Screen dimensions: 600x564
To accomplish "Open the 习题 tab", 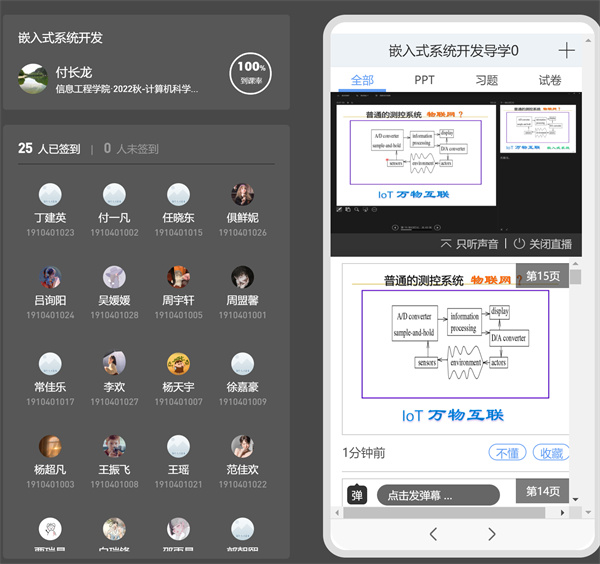I will click(487, 80).
